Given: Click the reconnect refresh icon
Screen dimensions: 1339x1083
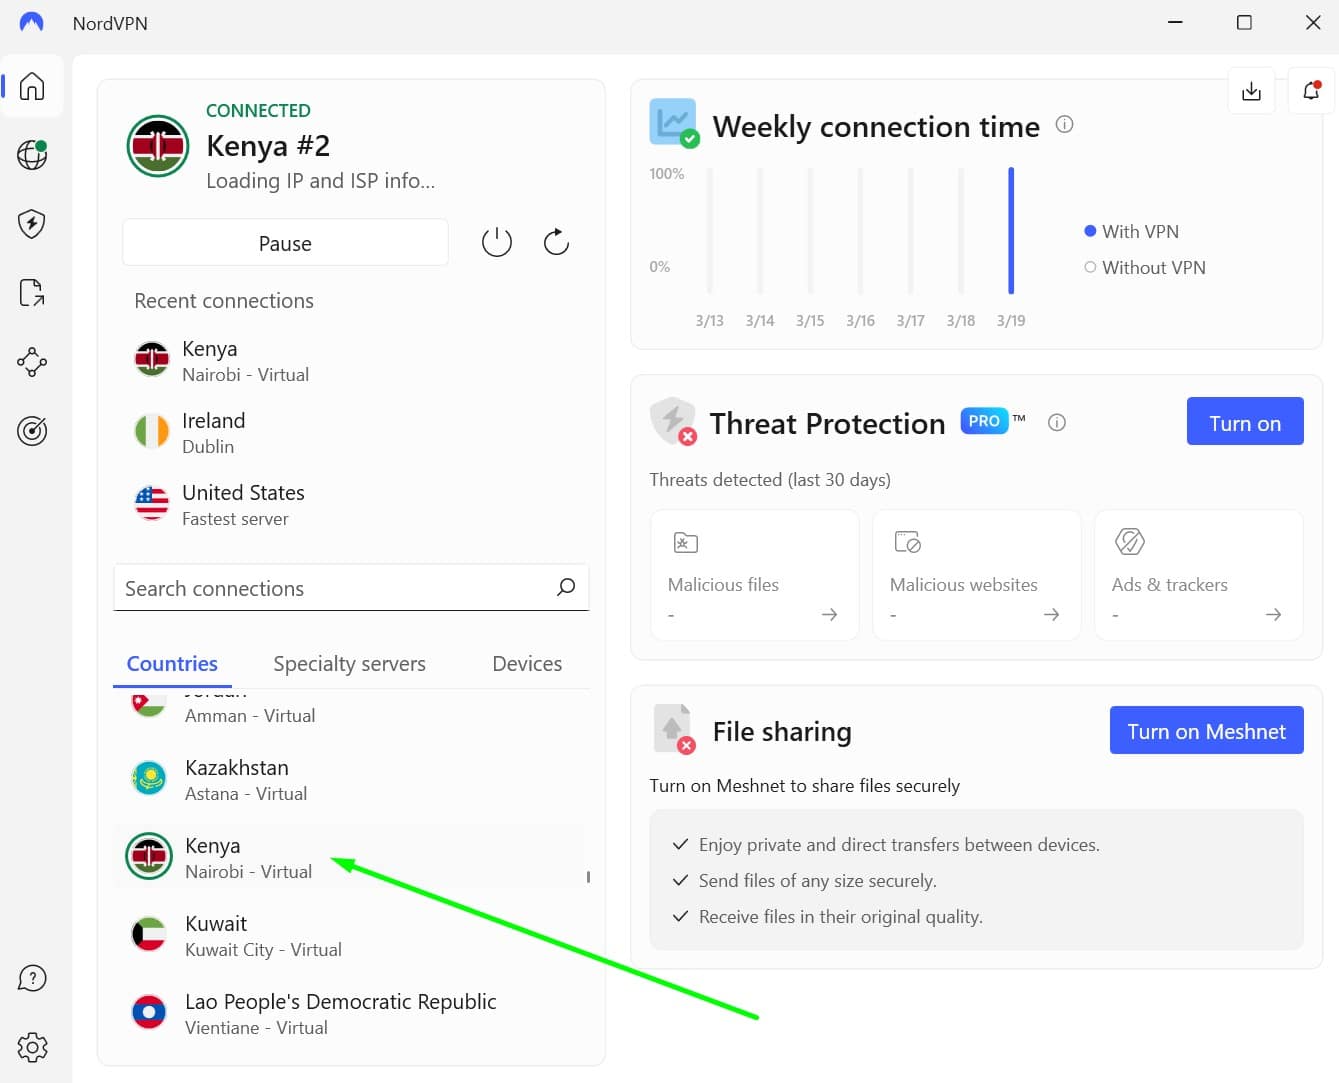Looking at the screenshot, I should [x=556, y=242].
